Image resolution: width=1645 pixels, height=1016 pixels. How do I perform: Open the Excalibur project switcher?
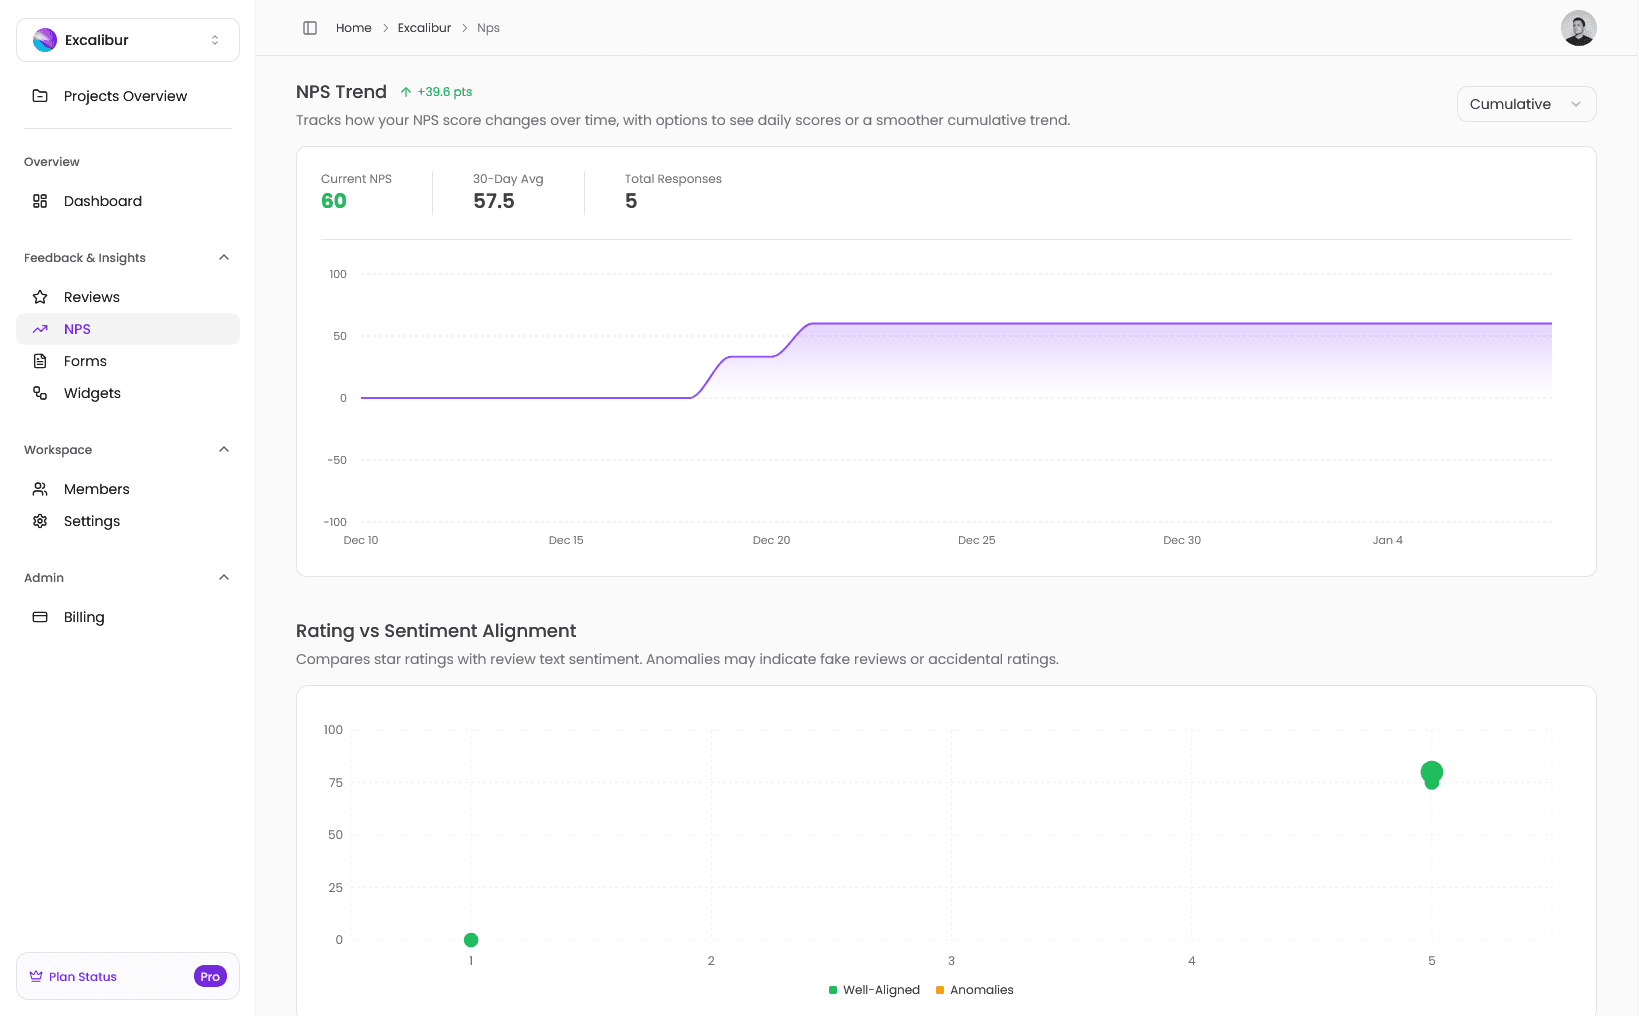click(128, 40)
